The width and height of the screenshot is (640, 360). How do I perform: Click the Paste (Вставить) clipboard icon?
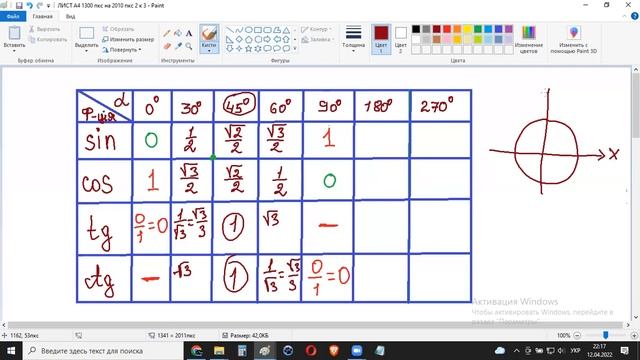click(x=14, y=33)
